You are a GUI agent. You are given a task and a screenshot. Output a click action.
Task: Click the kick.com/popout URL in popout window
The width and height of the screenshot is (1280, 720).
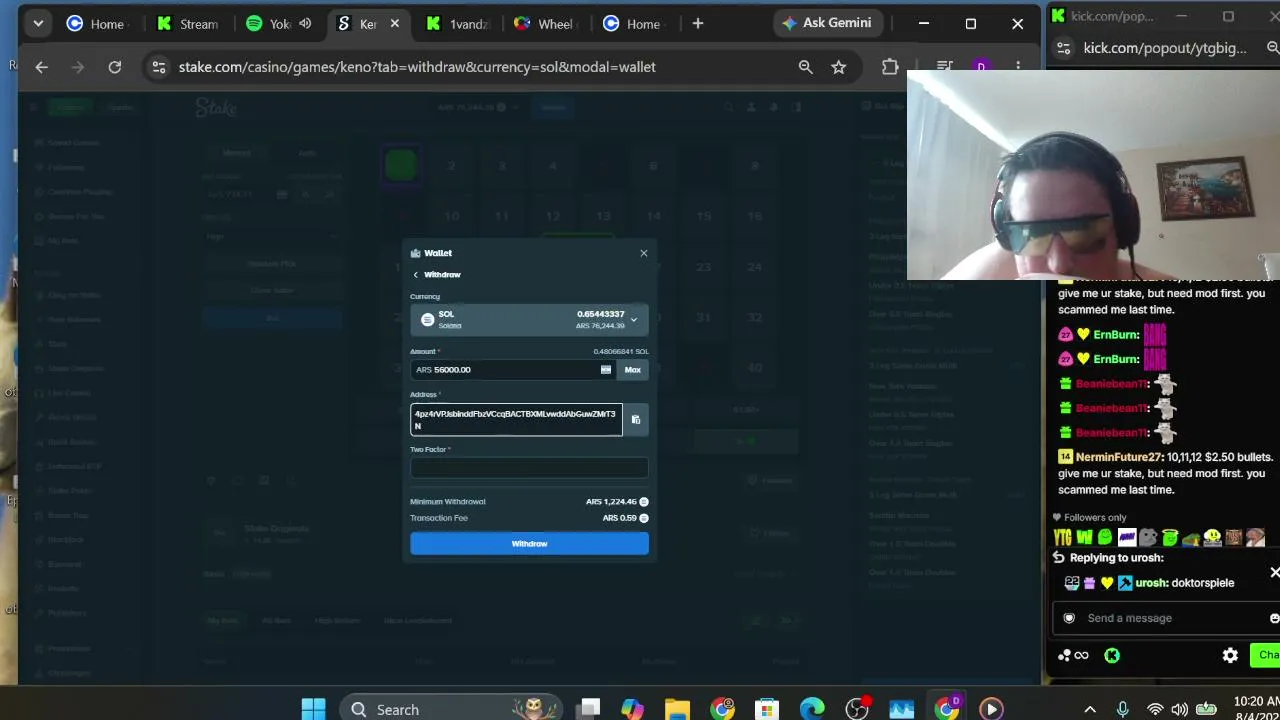point(1165,48)
